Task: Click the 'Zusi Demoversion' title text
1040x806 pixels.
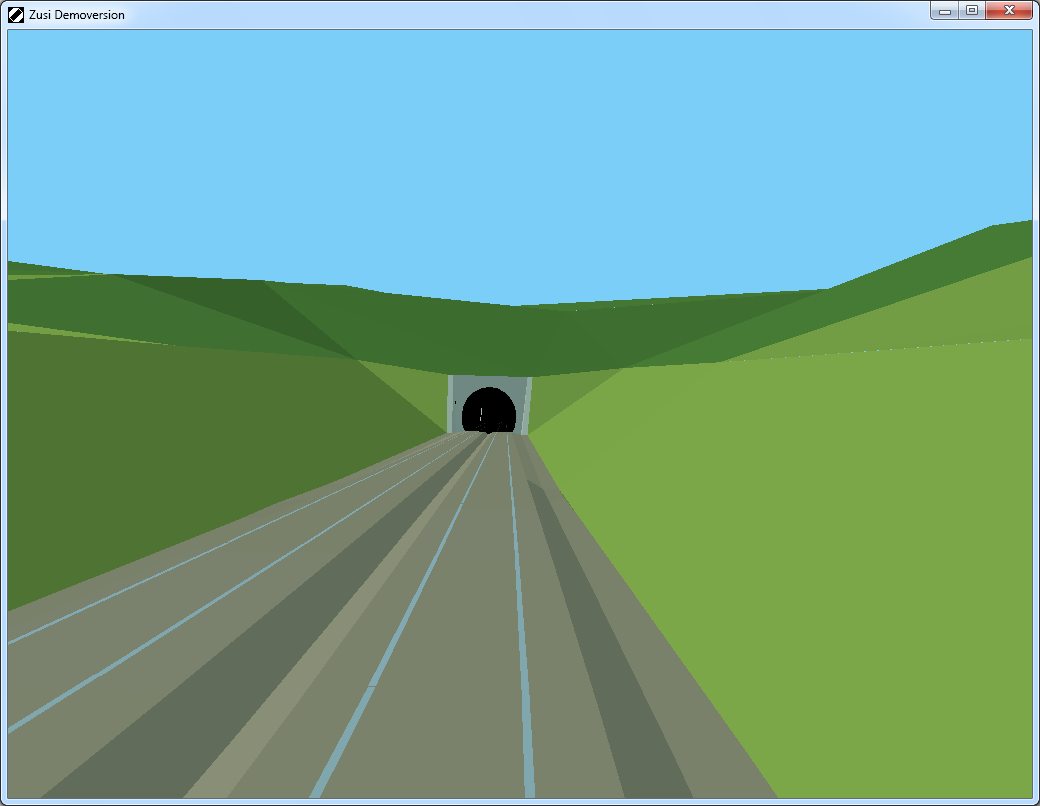Action: [x=77, y=15]
